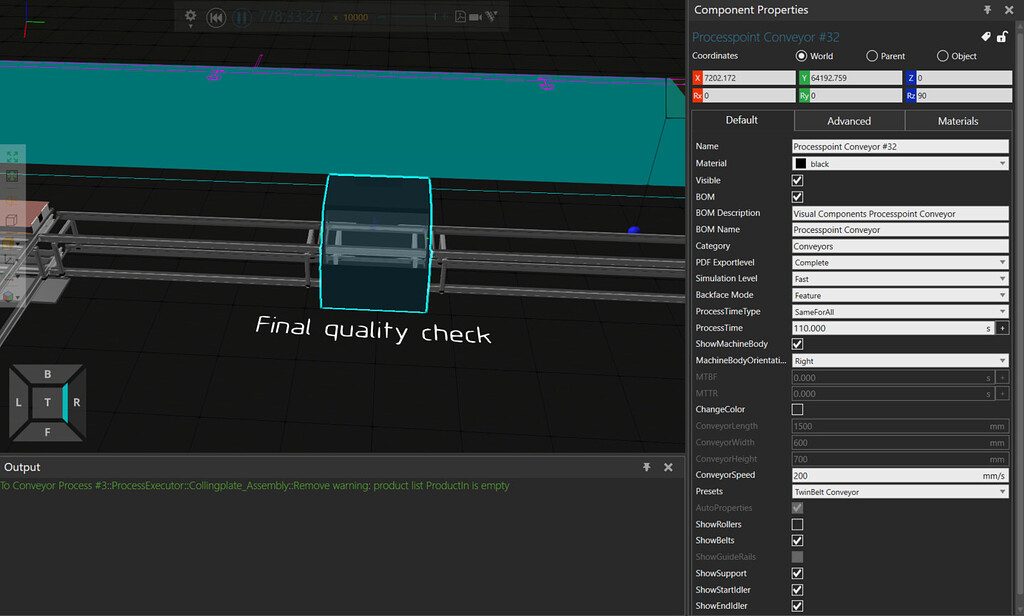Enable the ChangeColor checkbox
Screen dimensions: 1024x616
(797, 409)
